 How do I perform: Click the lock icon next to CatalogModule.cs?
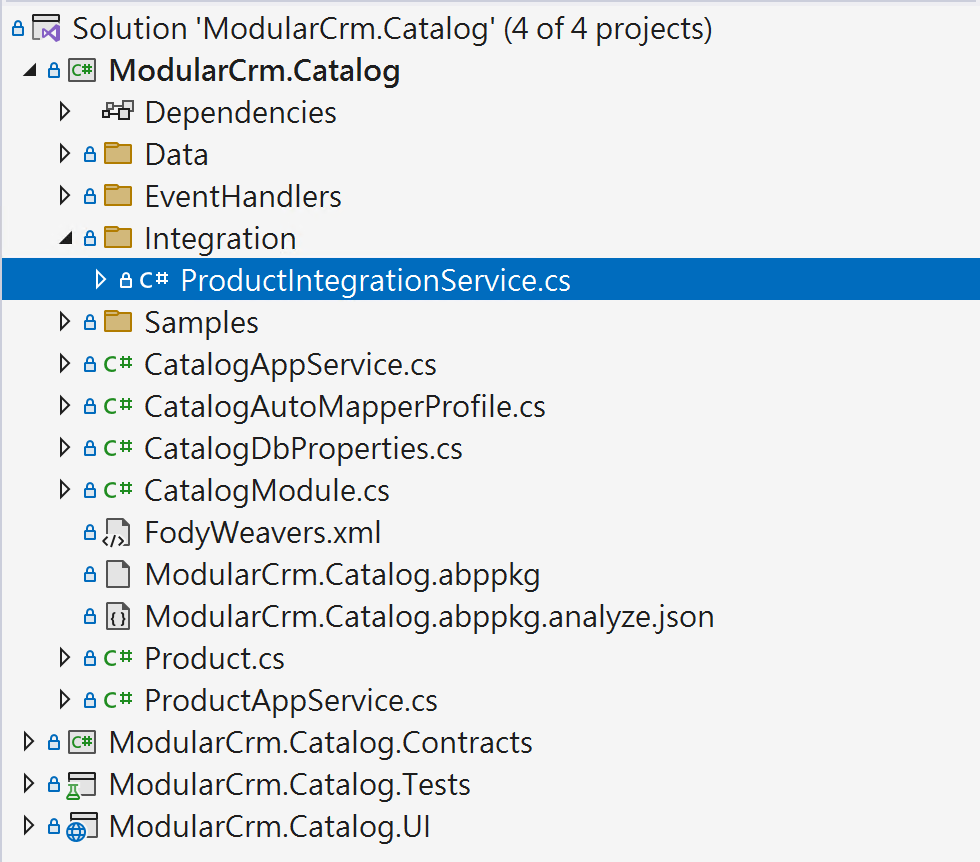(x=92, y=490)
